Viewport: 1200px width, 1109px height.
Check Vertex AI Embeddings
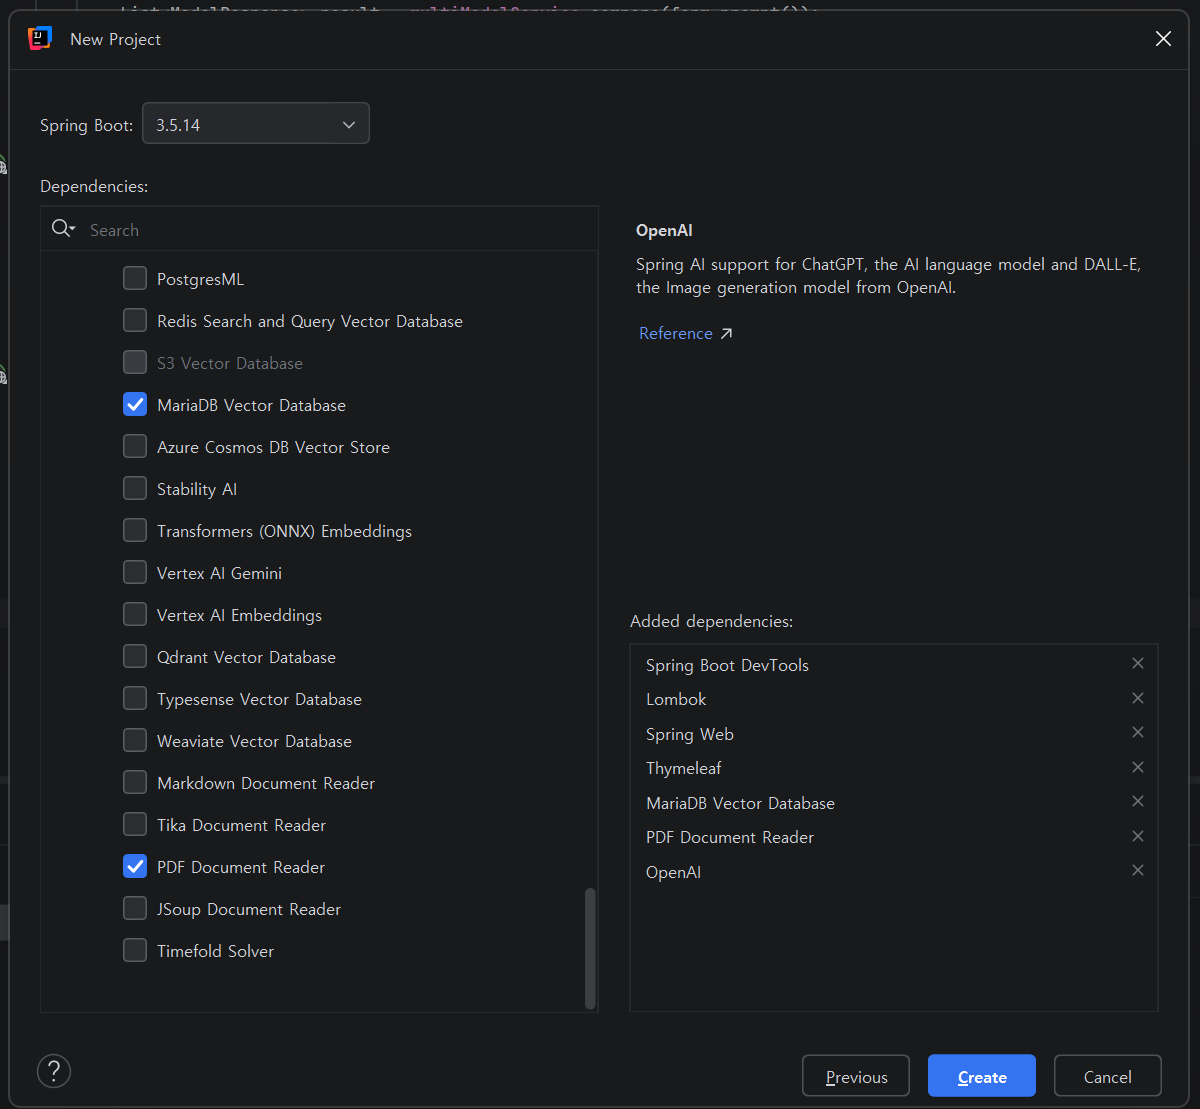(135, 615)
